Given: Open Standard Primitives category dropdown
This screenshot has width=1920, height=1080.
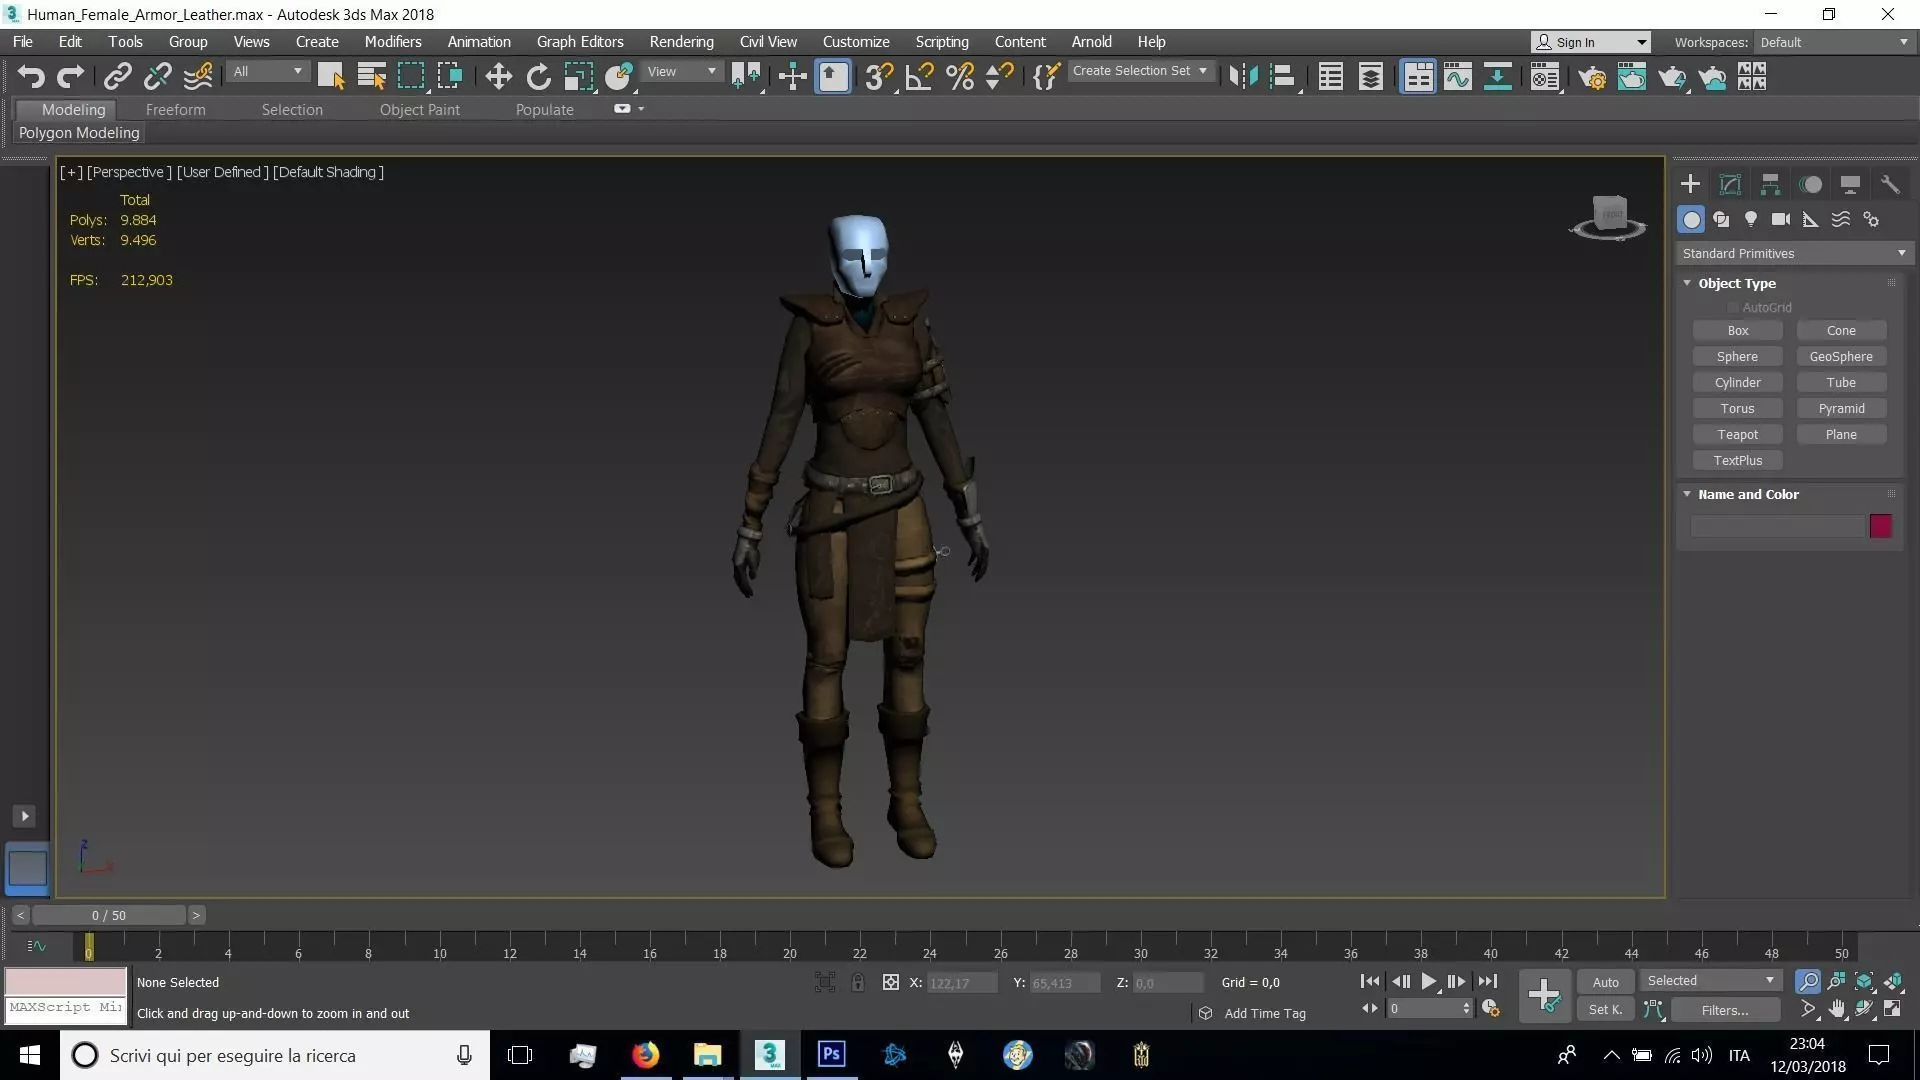Looking at the screenshot, I should 1794,254.
